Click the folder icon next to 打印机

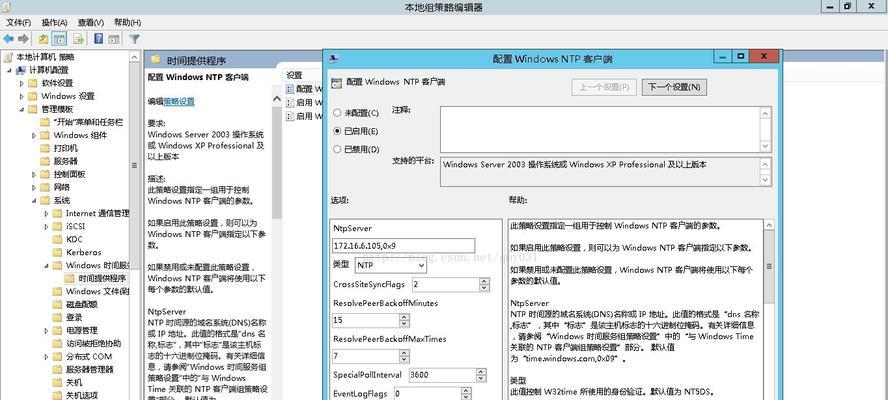(45, 148)
